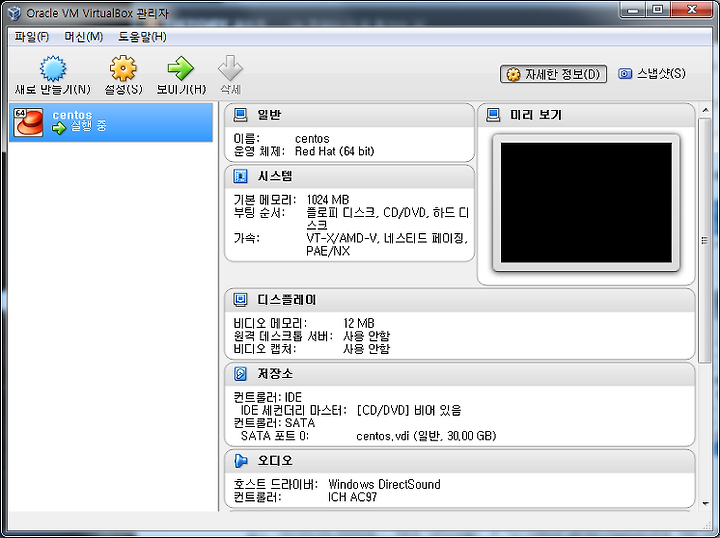Screen dimensions: 720x538
Task: Click [CD/DVD] 비어 있음 entry
Action: tap(409, 410)
